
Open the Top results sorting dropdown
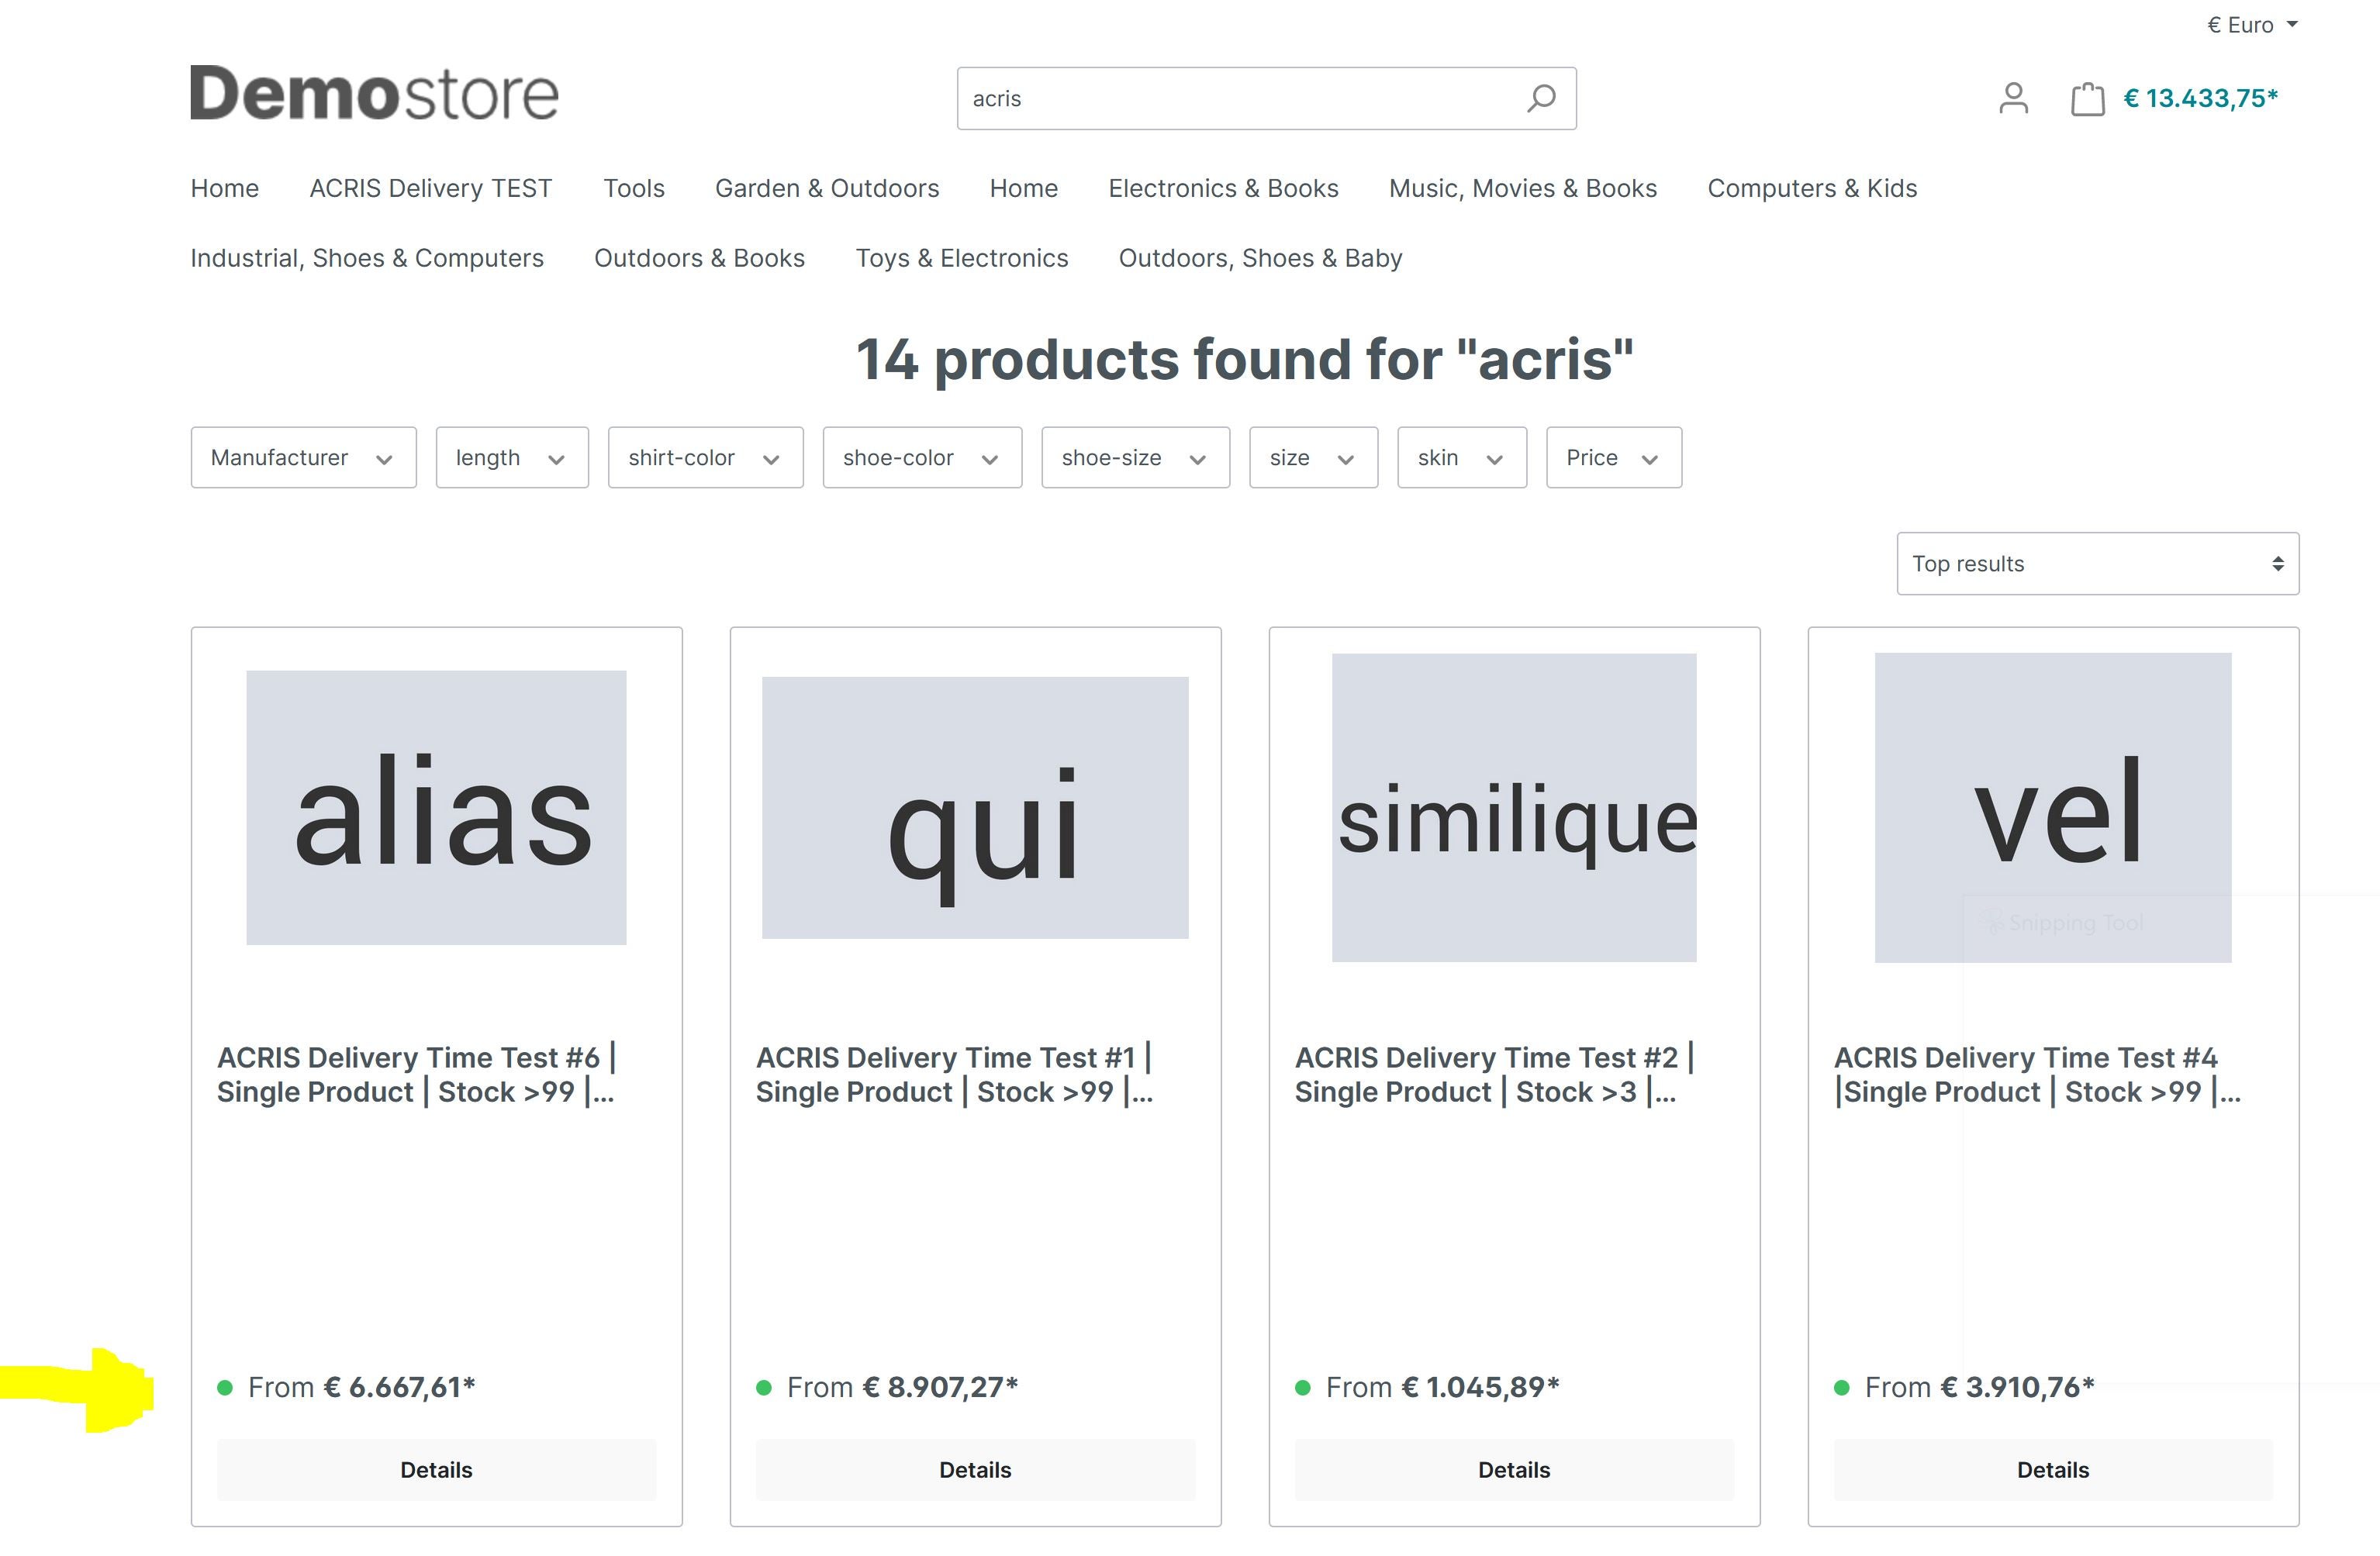click(2097, 564)
